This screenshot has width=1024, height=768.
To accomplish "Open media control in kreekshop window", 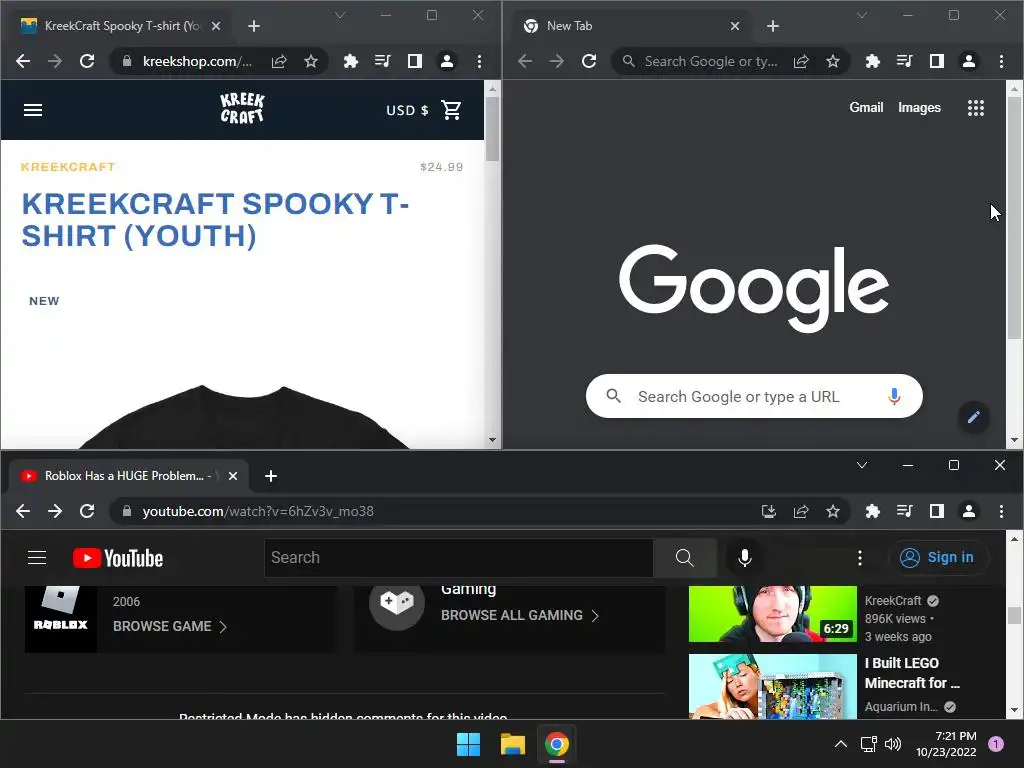I will click(383, 61).
